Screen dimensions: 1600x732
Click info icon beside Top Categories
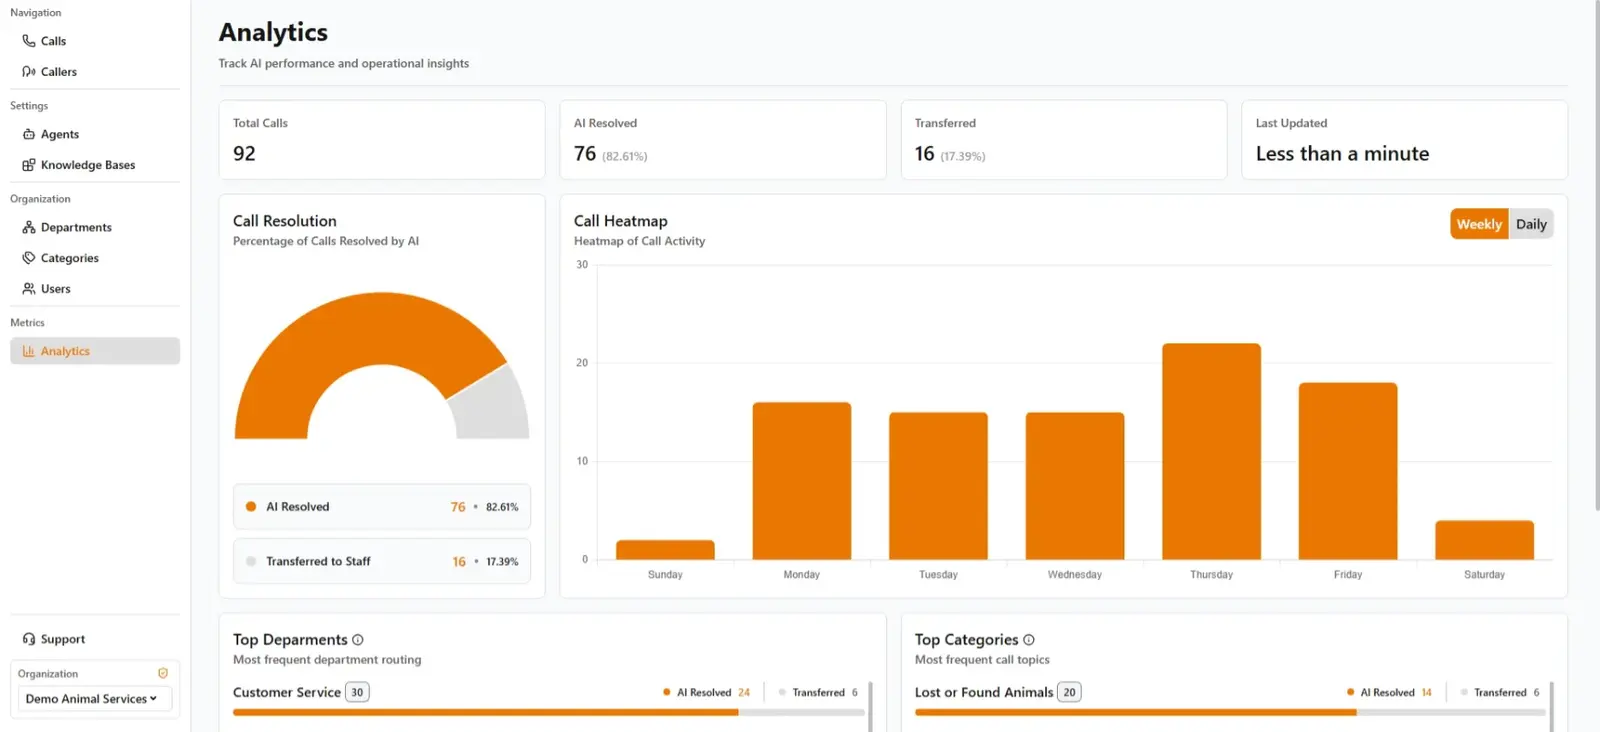(x=1029, y=640)
